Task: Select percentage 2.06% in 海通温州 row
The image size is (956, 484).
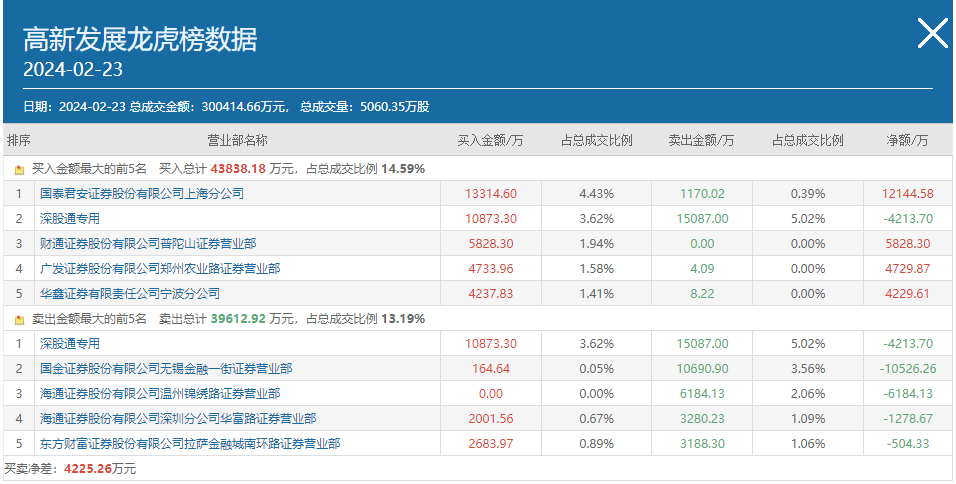Action: 808,394
